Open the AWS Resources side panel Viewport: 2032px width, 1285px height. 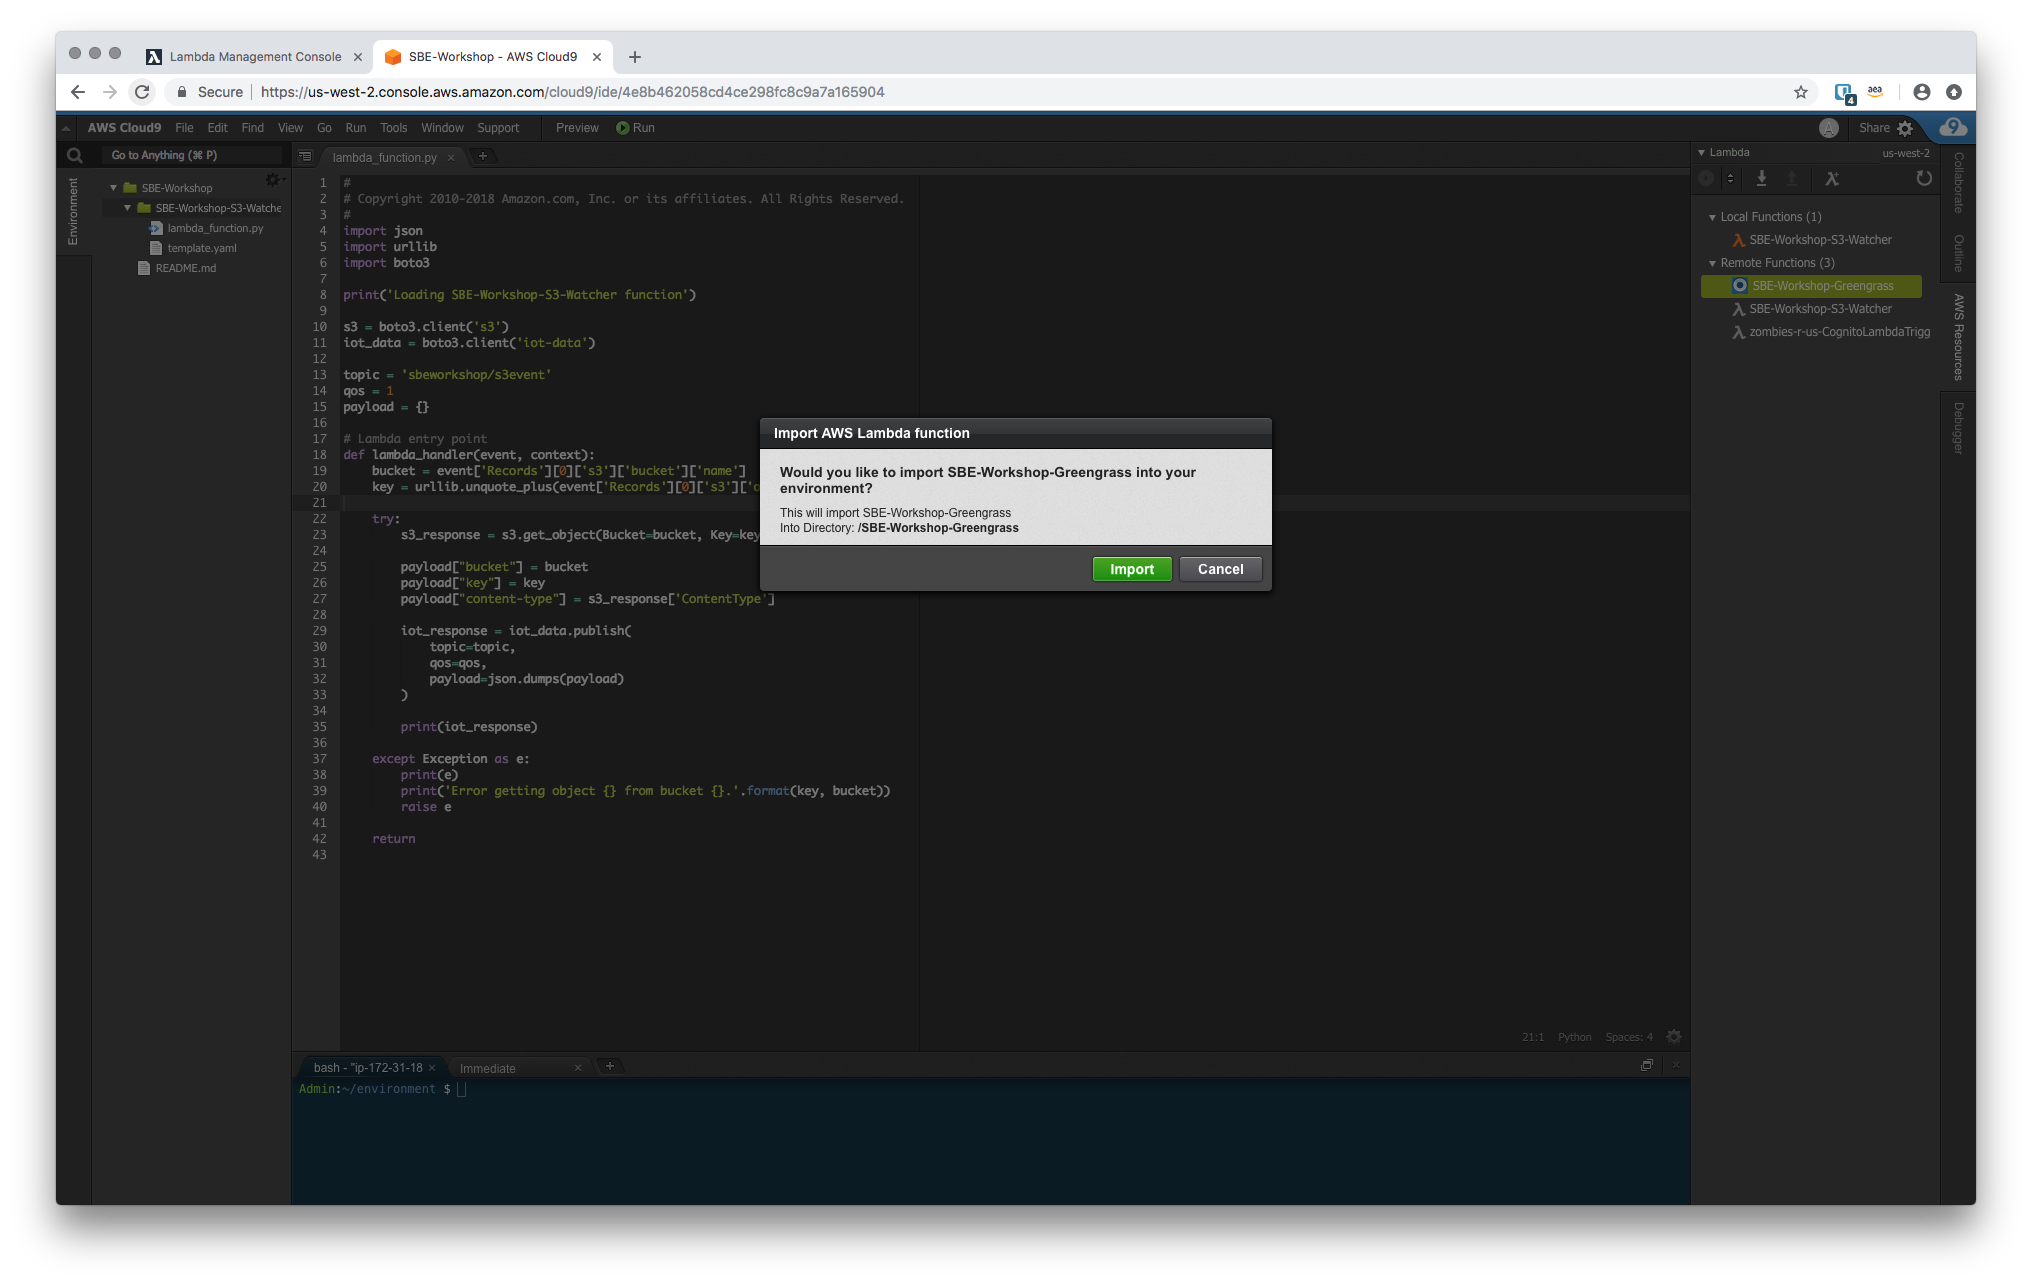tap(1958, 337)
